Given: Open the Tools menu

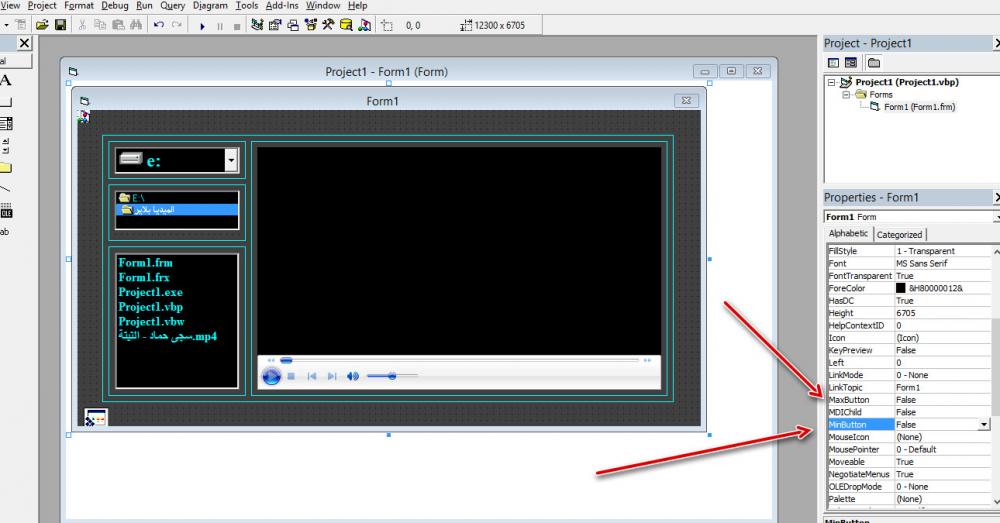Looking at the screenshot, I should (247, 6).
